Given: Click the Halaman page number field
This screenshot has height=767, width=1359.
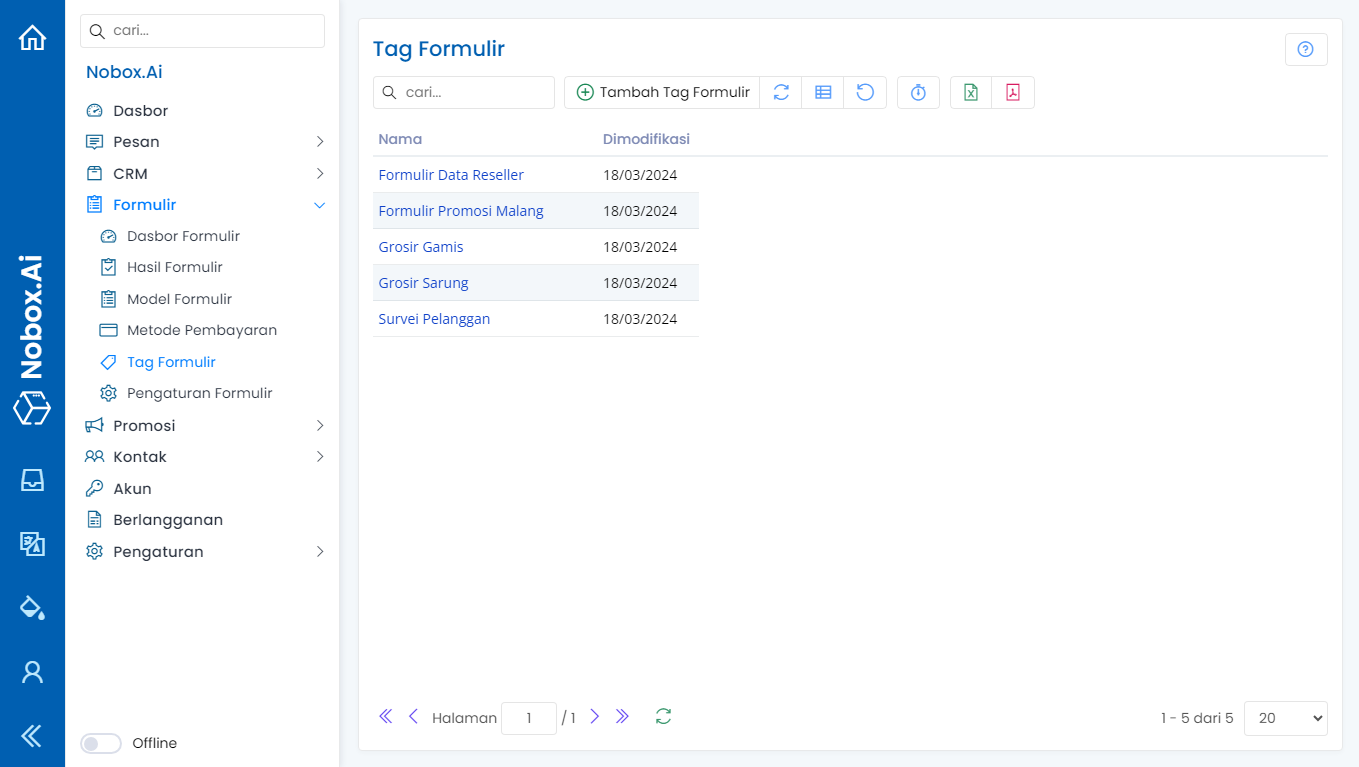Looking at the screenshot, I should pyautogui.click(x=528, y=718).
